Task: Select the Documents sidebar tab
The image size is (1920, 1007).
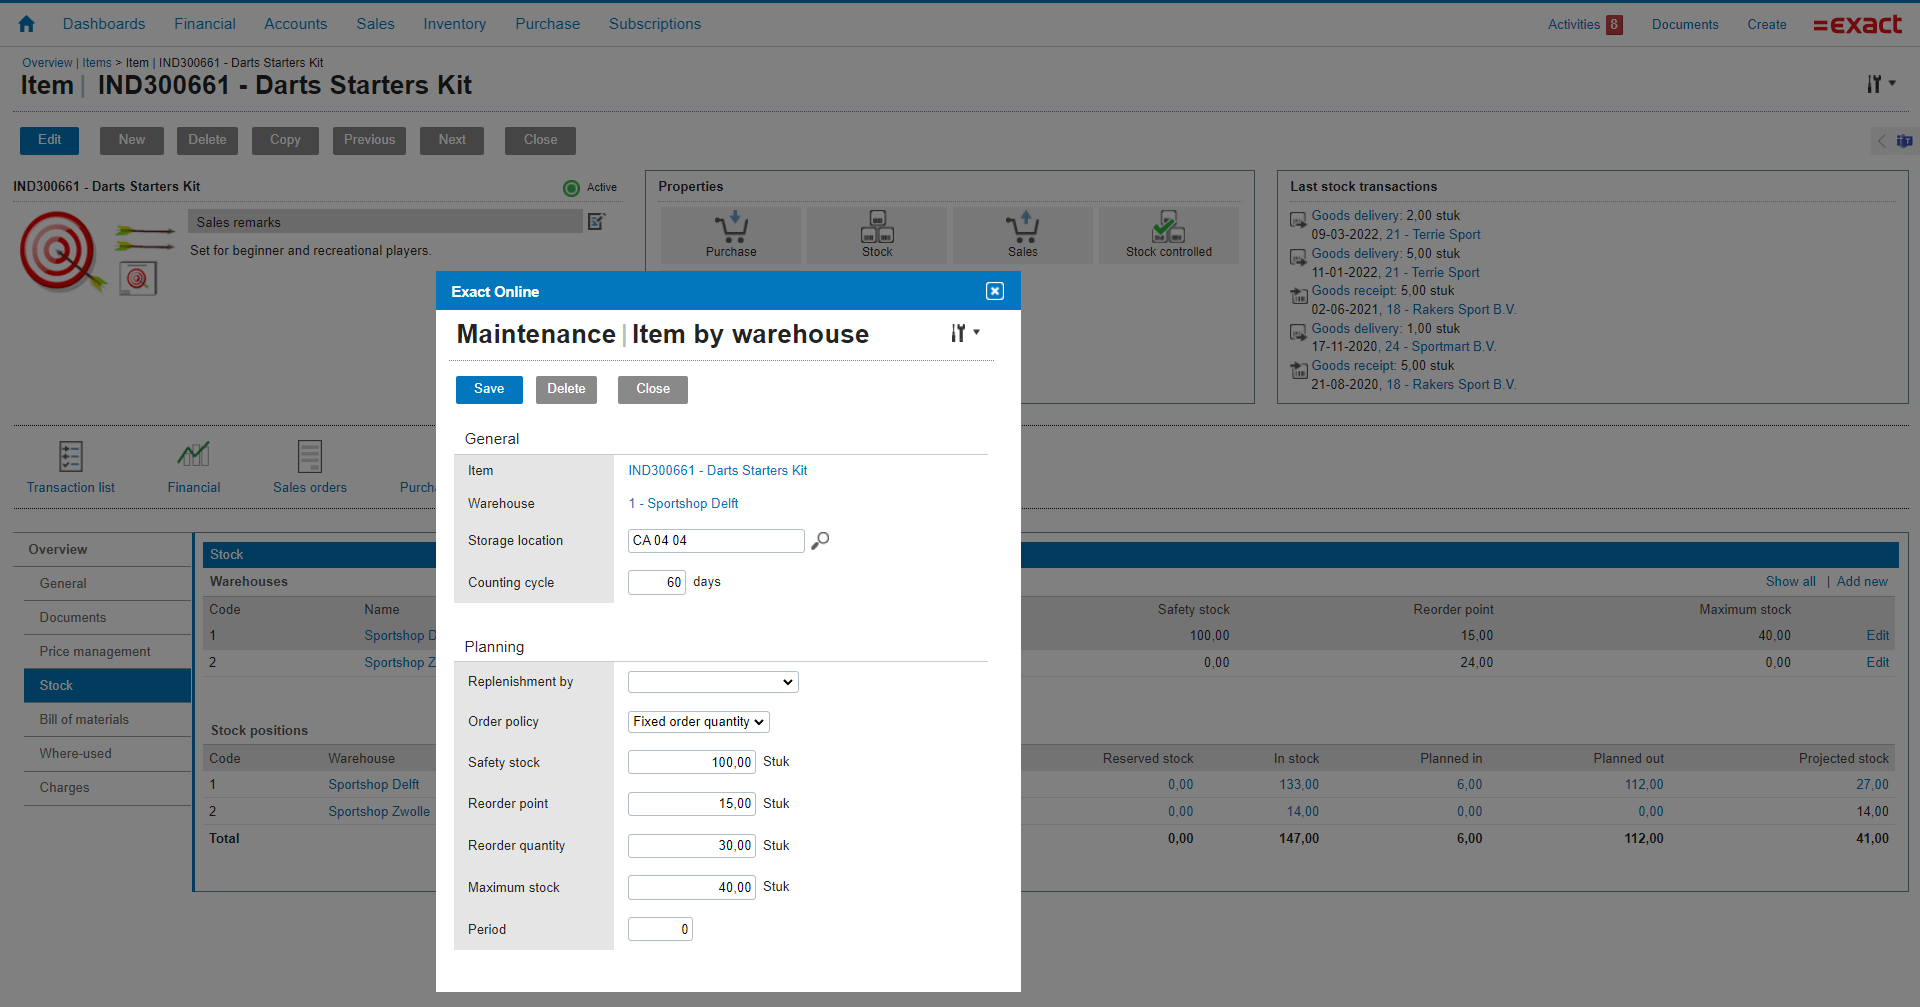Action: [107, 618]
